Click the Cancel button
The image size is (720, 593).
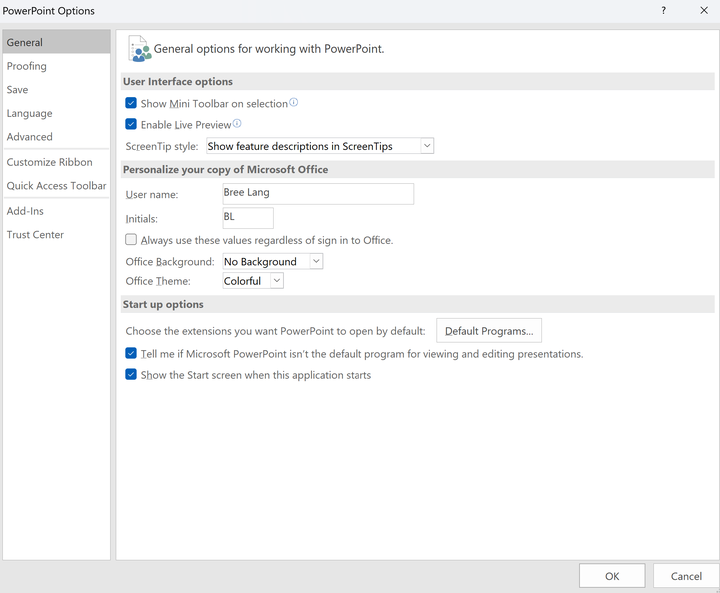pyautogui.click(x=686, y=576)
